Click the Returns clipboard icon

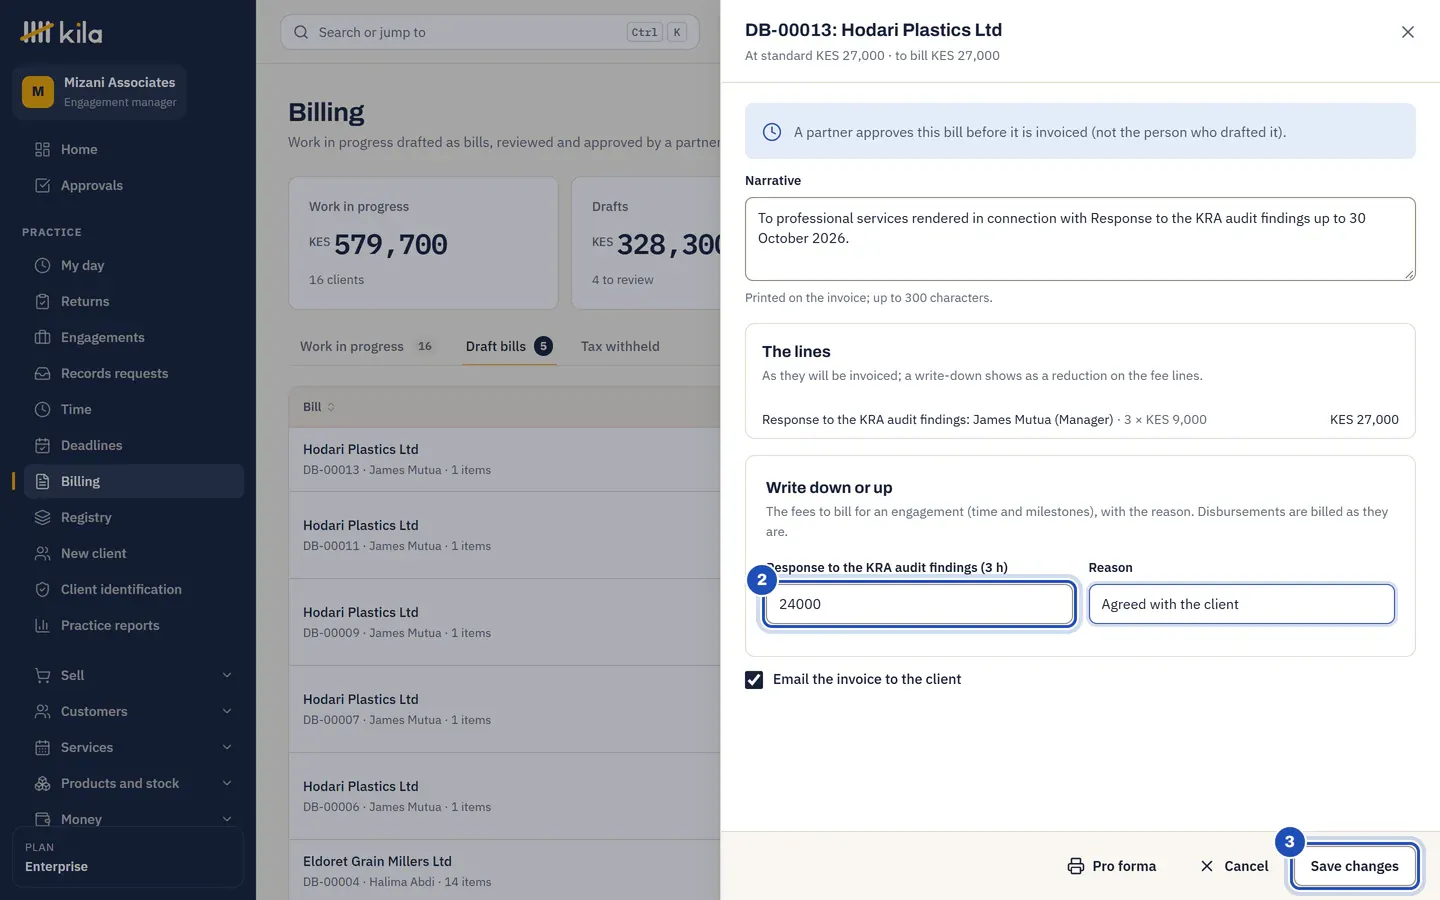42,301
